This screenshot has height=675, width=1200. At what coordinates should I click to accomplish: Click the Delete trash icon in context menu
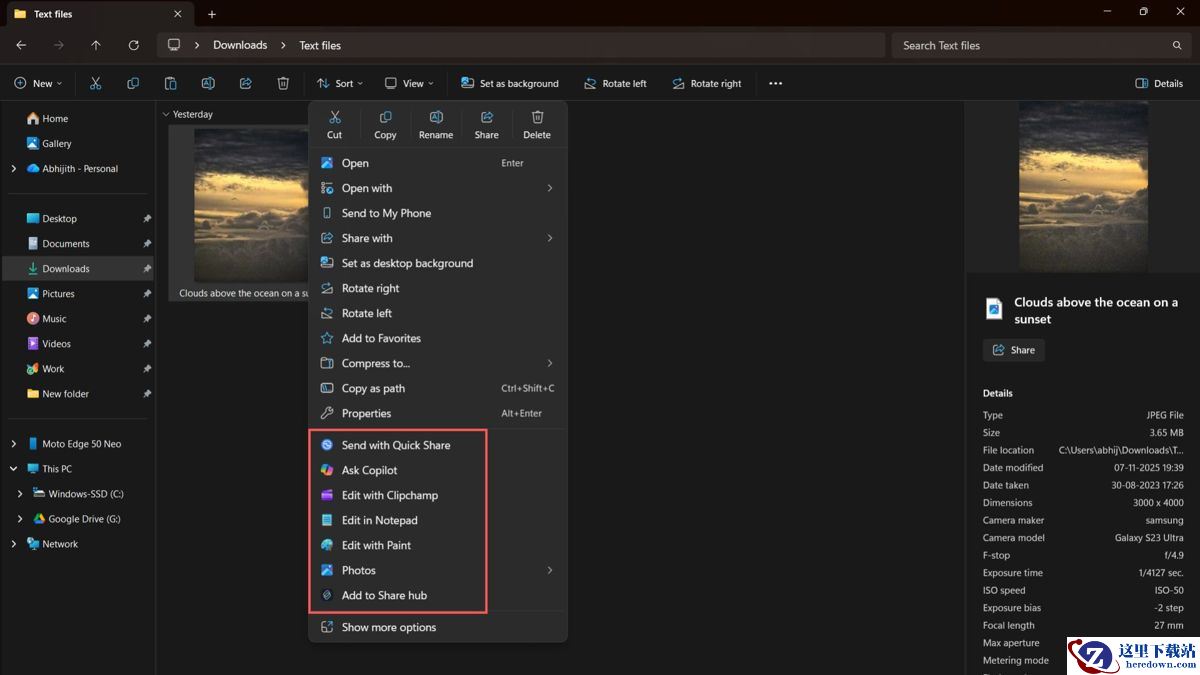537,118
